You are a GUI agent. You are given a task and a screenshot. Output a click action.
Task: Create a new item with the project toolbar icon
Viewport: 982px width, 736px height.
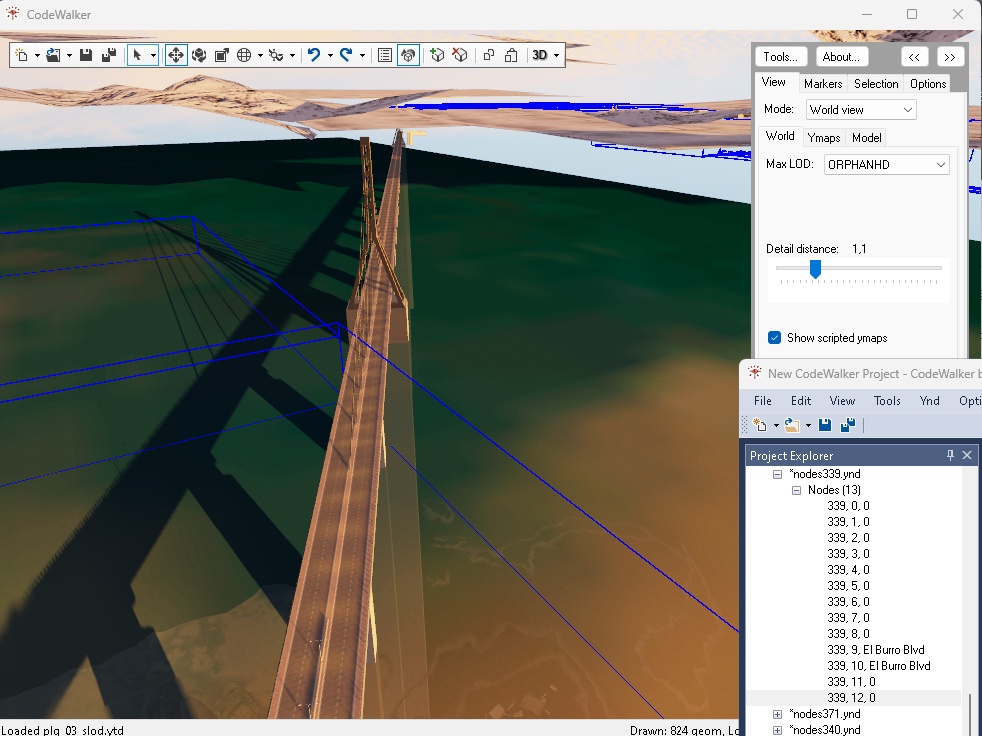[760, 424]
